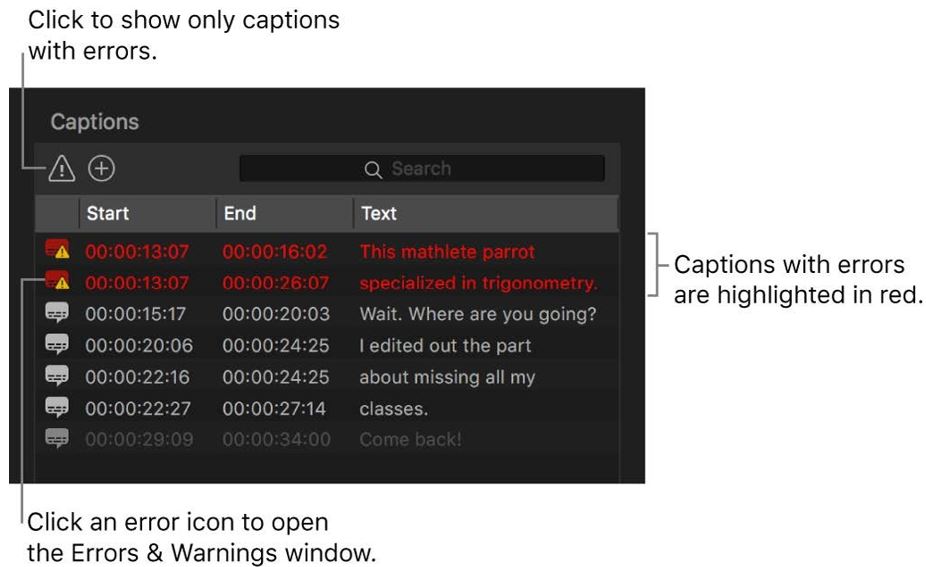Click dimmed caption icon for "Come back!"
Screen dimensions: 926x567
57,438
